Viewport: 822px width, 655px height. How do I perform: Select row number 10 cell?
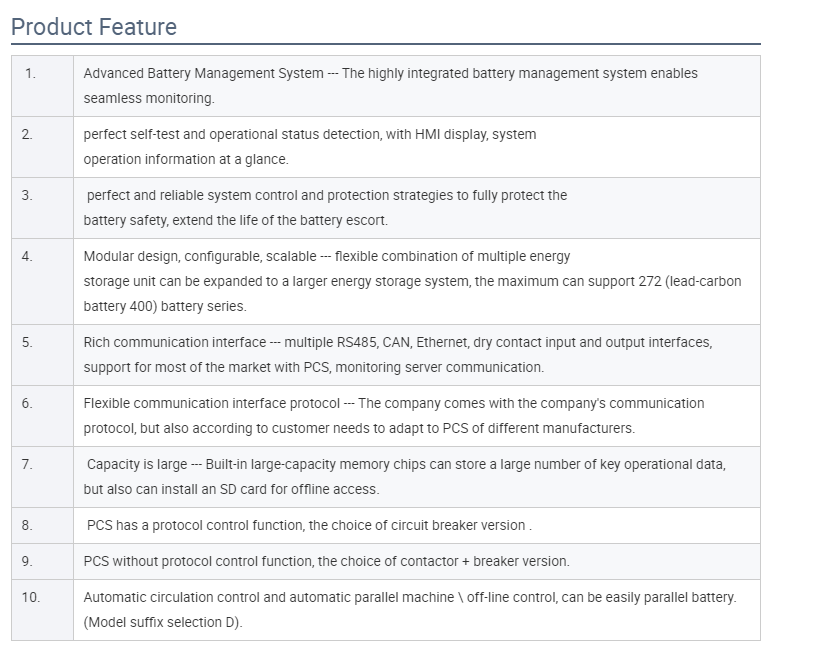point(42,609)
